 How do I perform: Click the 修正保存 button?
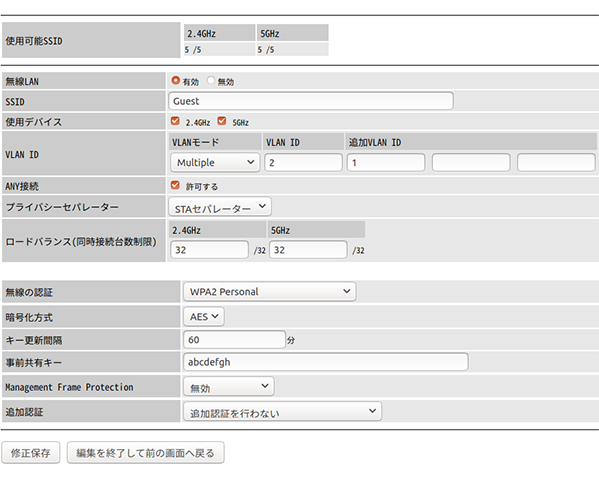point(31,453)
